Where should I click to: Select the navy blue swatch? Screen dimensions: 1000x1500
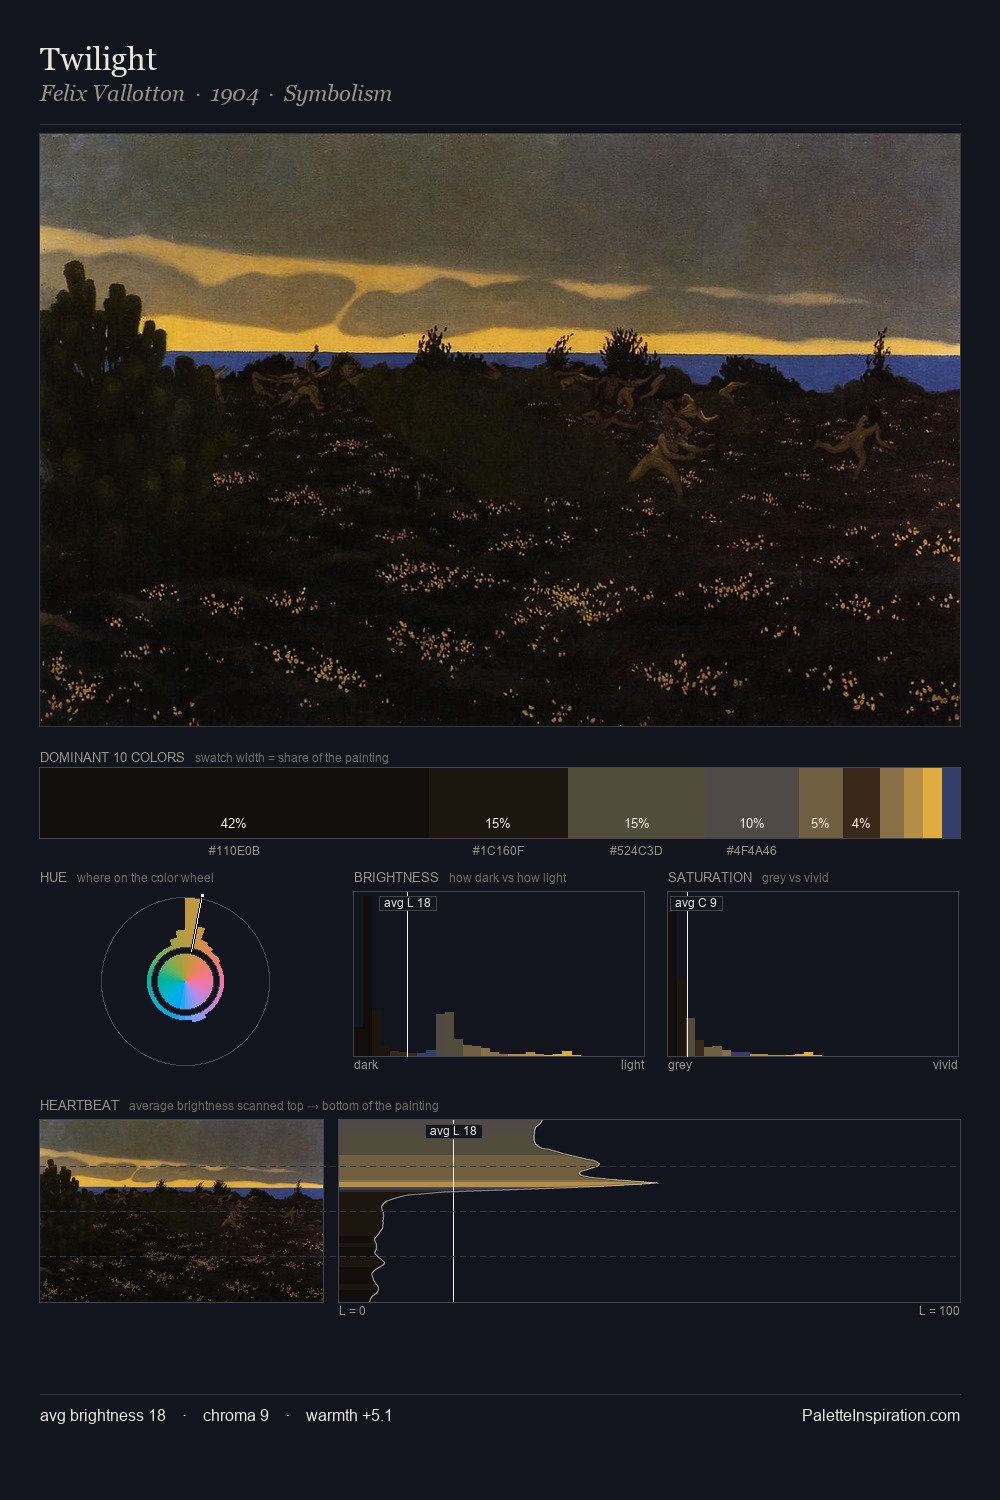[x=951, y=802]
